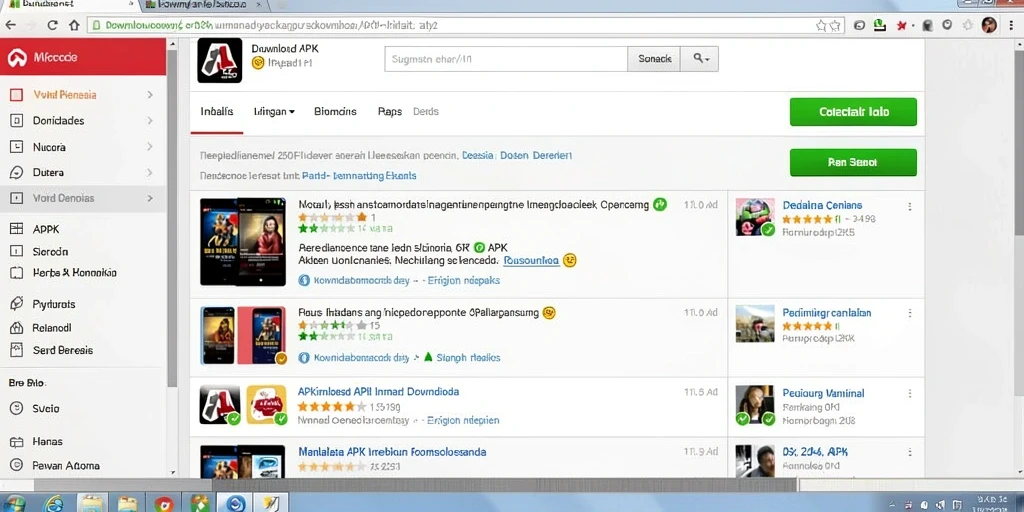
Task: Toggle the Nucora sidebar checkbox
Action: click(16, 147)
